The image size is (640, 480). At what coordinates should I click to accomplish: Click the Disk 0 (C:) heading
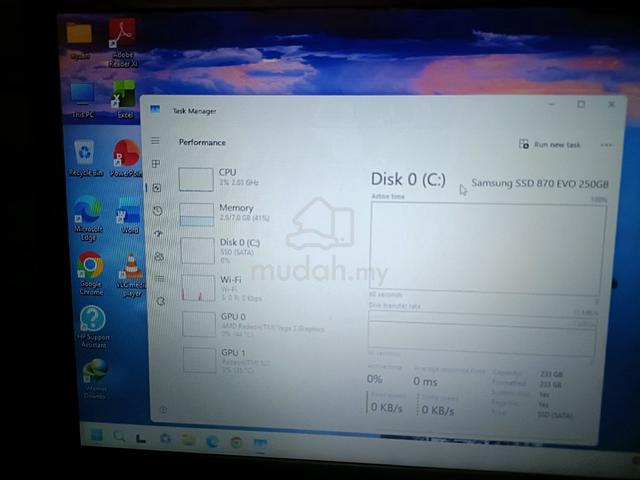tap(408, 180)
